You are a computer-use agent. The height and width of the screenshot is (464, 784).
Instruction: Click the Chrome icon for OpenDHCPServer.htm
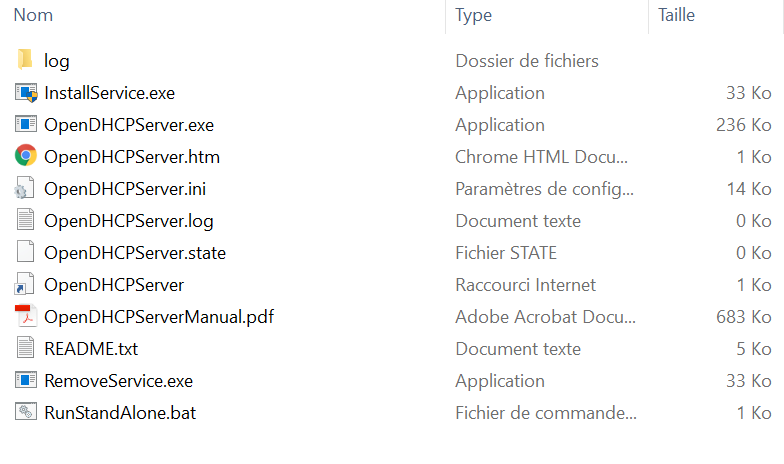coord(26,156)
